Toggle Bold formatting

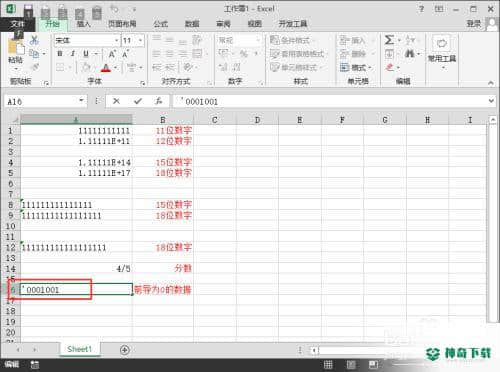60,54
